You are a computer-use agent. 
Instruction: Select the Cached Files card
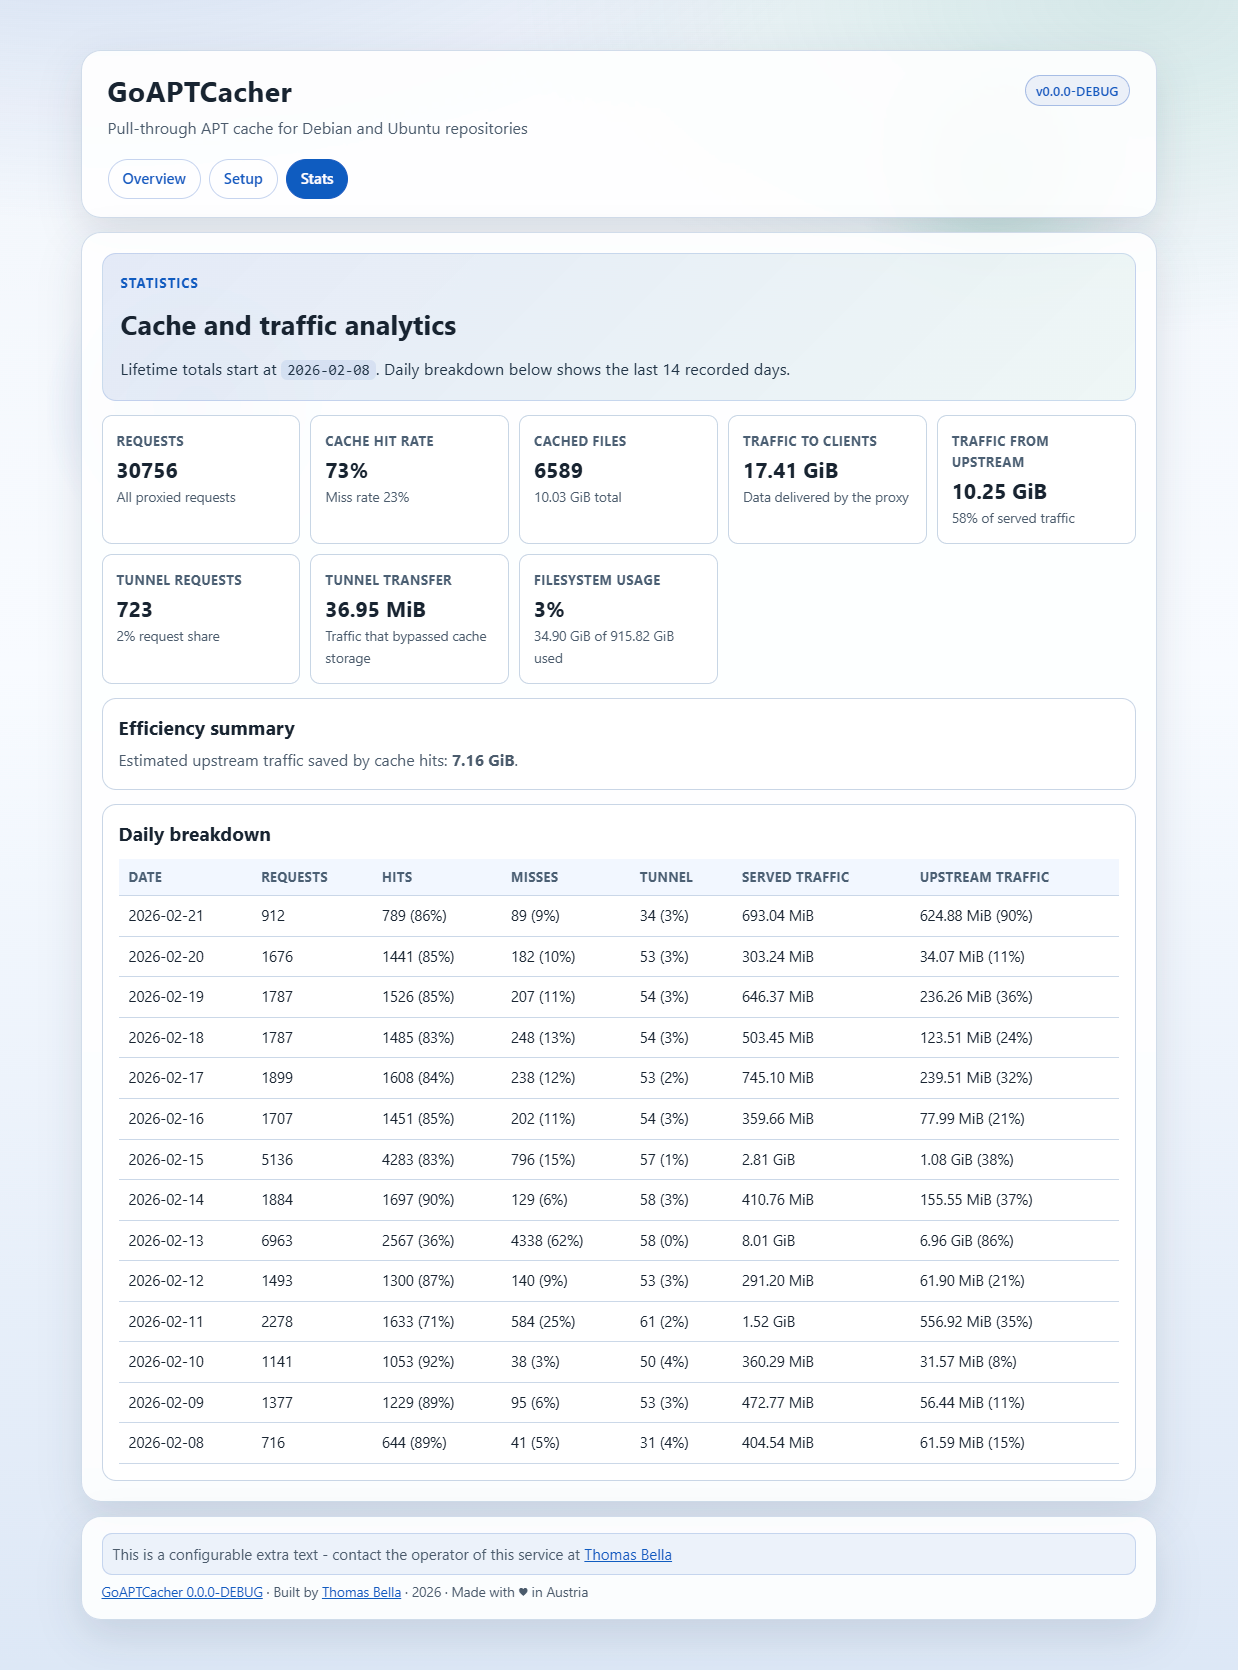(x=618, y=479)
